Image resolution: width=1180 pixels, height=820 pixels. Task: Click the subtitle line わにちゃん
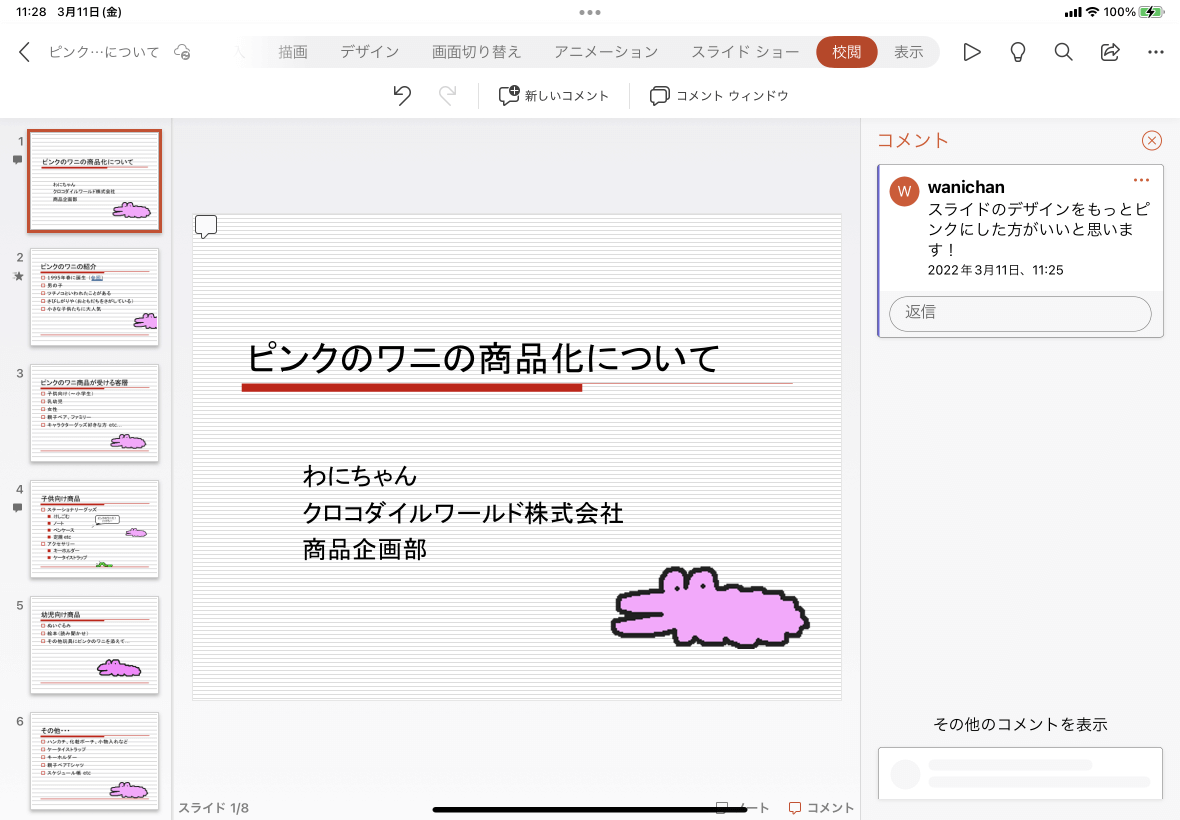click(360, 475)
